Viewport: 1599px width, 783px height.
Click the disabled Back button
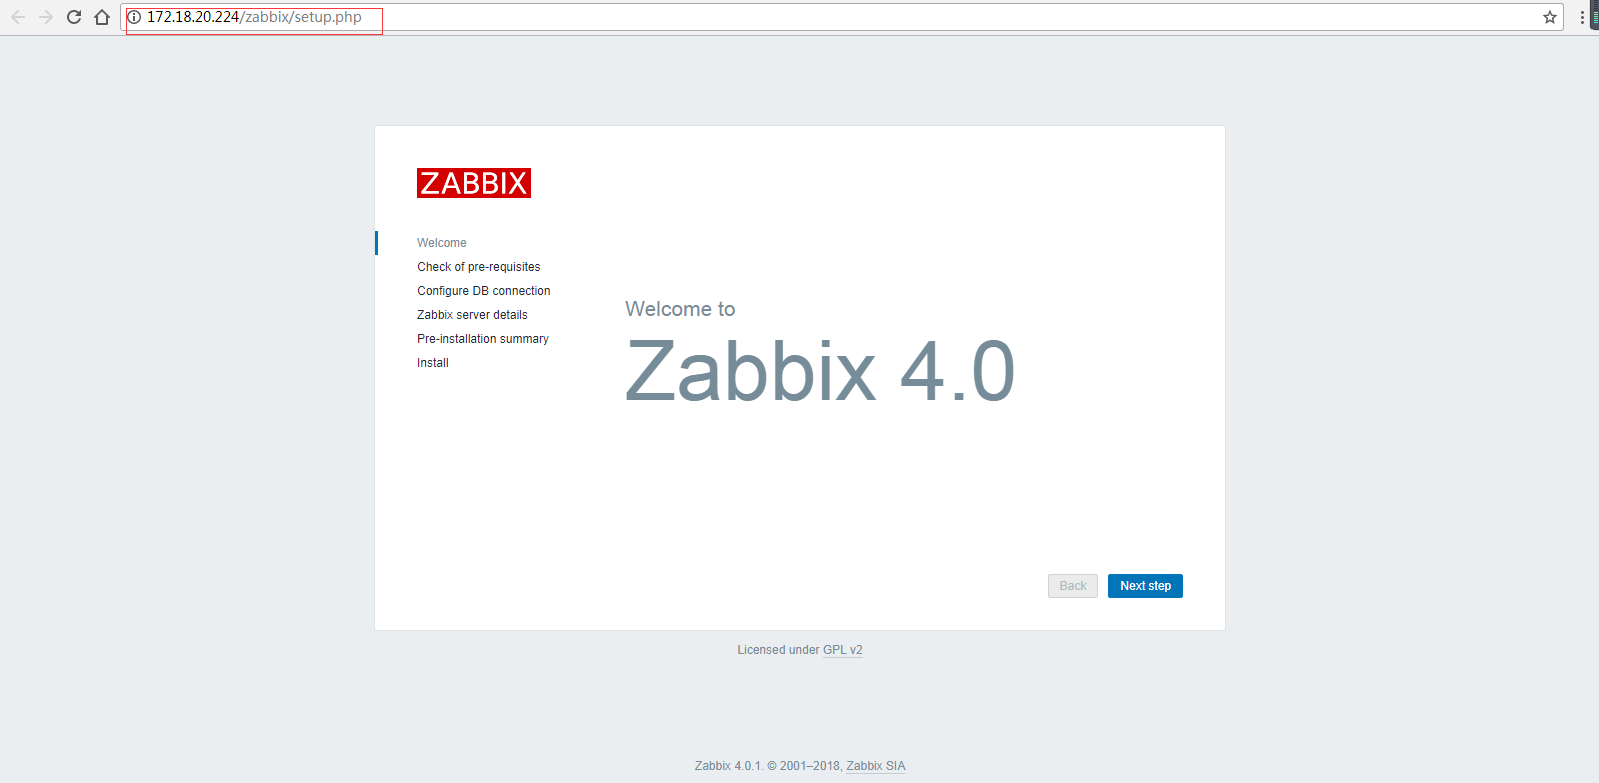tap(1073, 586)
